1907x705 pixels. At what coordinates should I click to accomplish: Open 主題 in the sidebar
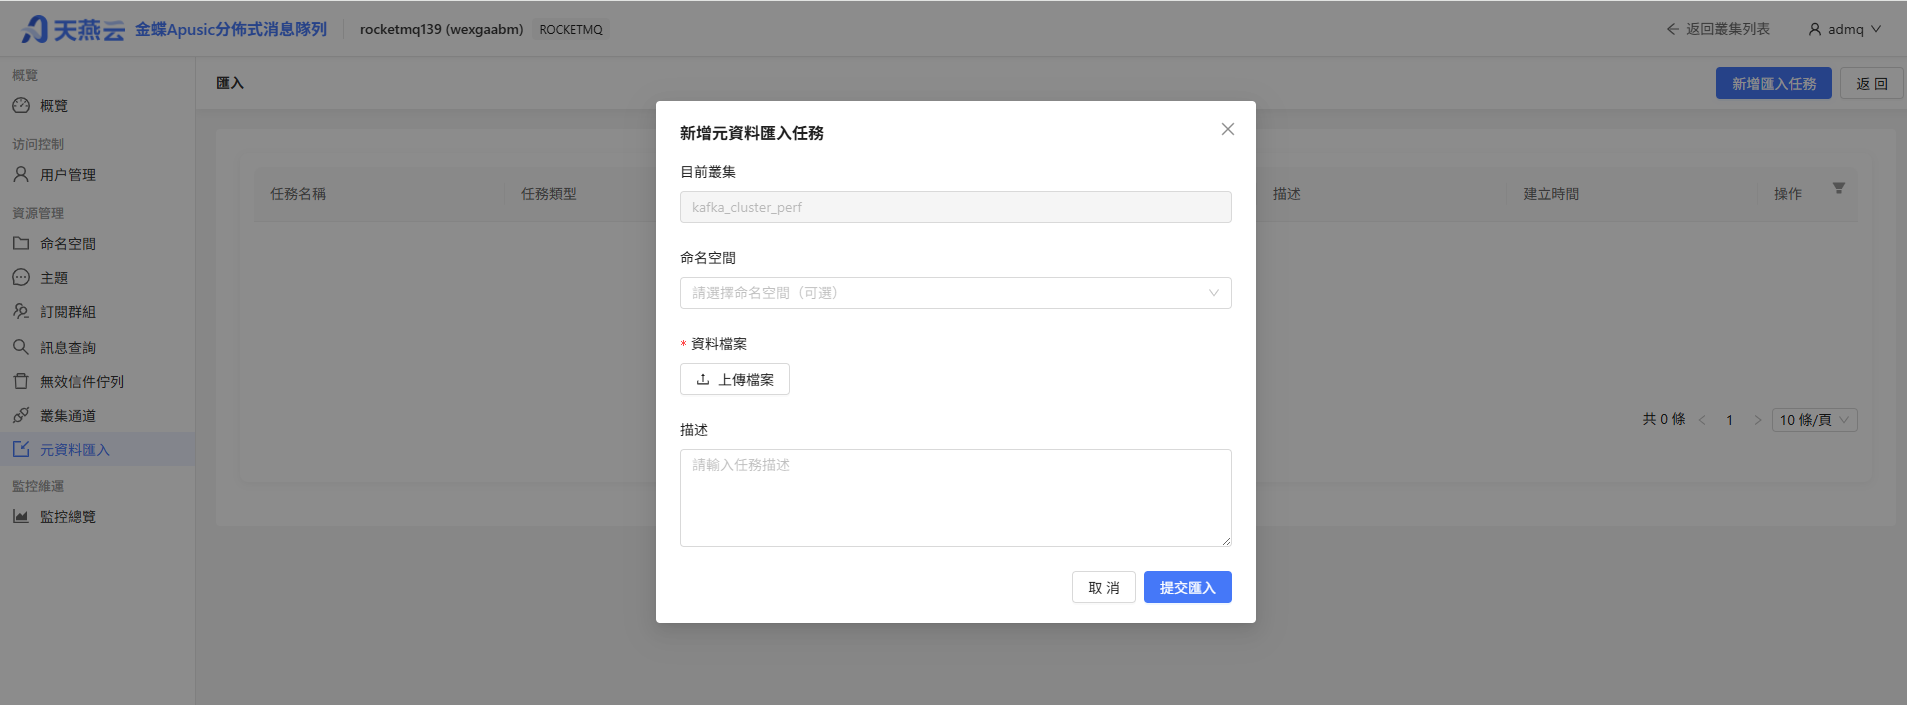97,278
